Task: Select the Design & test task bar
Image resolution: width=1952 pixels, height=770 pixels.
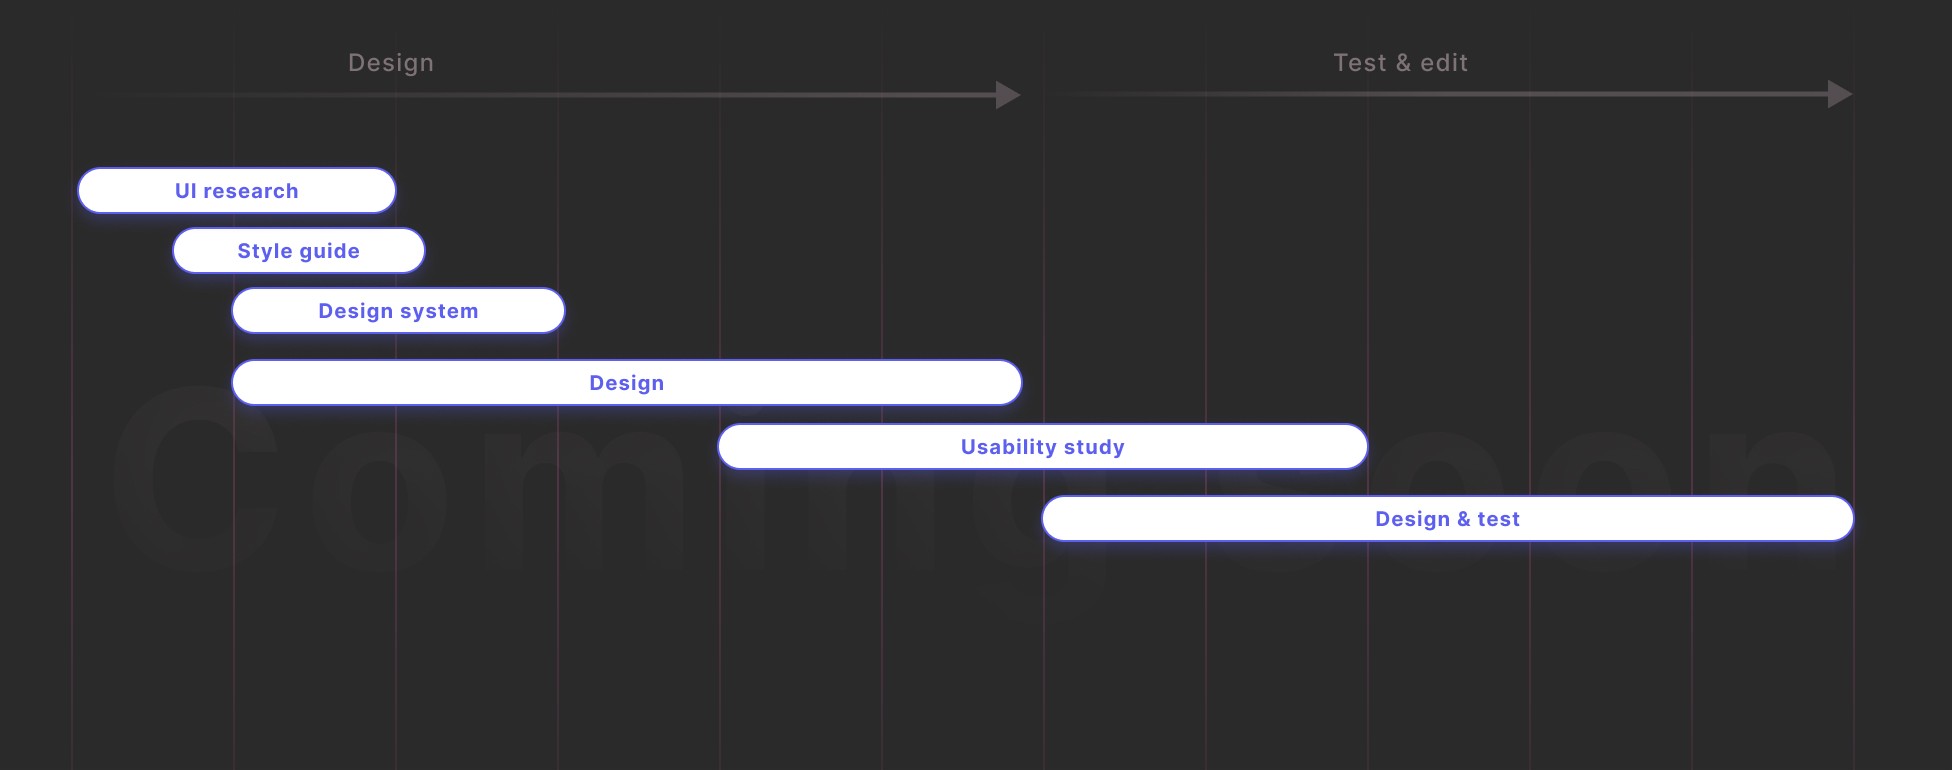Action: (x=1448, y=518)
